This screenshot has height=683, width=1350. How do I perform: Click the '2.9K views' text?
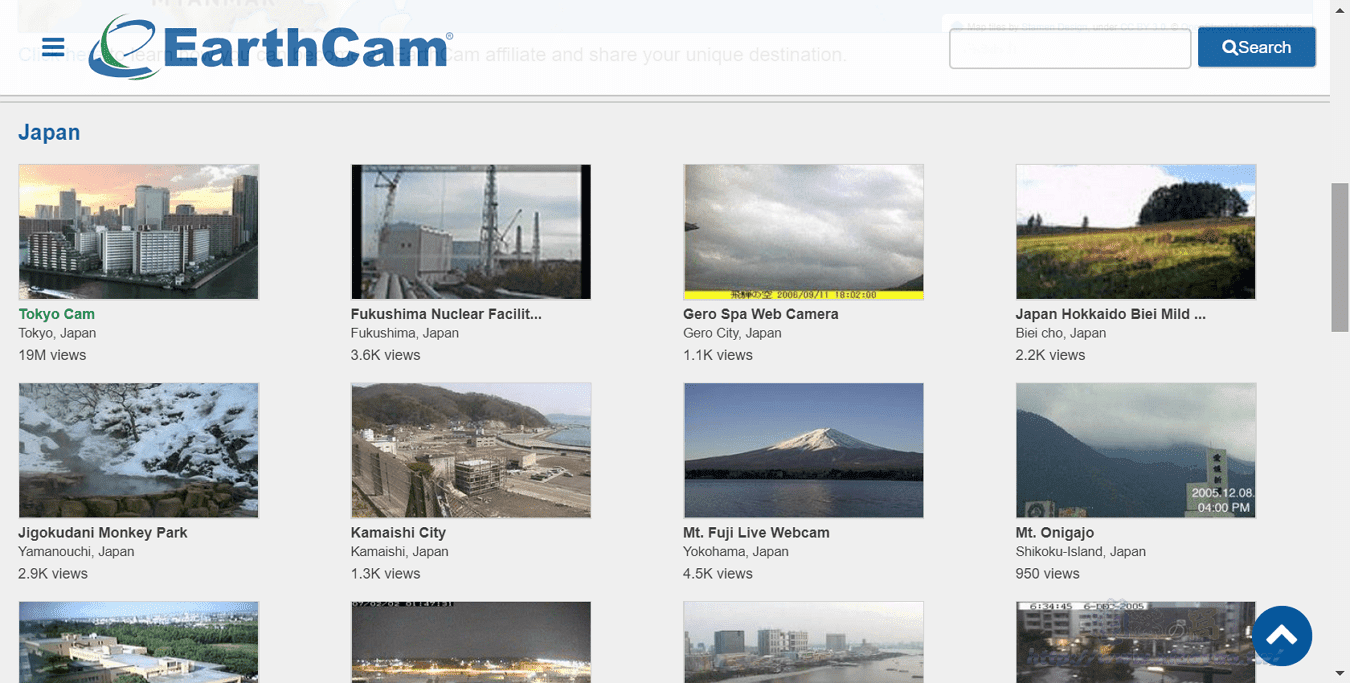tap(53, 573)
